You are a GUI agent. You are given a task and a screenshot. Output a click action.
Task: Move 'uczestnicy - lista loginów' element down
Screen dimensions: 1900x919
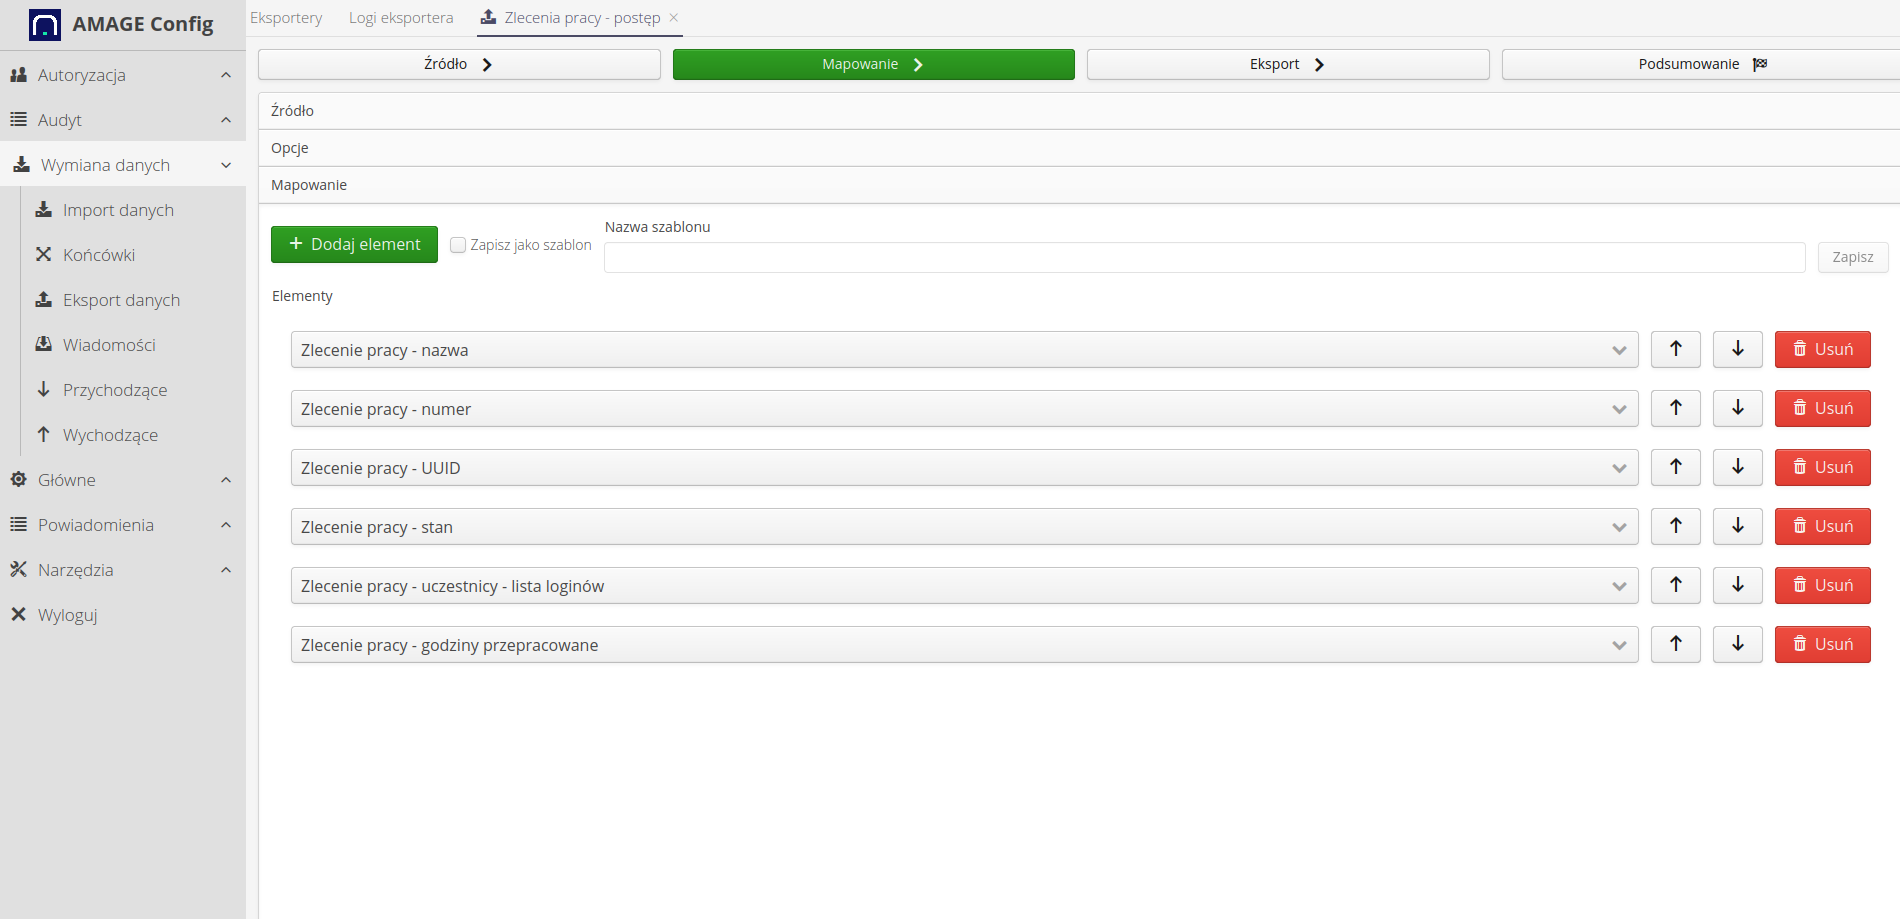pos(1737,585)
